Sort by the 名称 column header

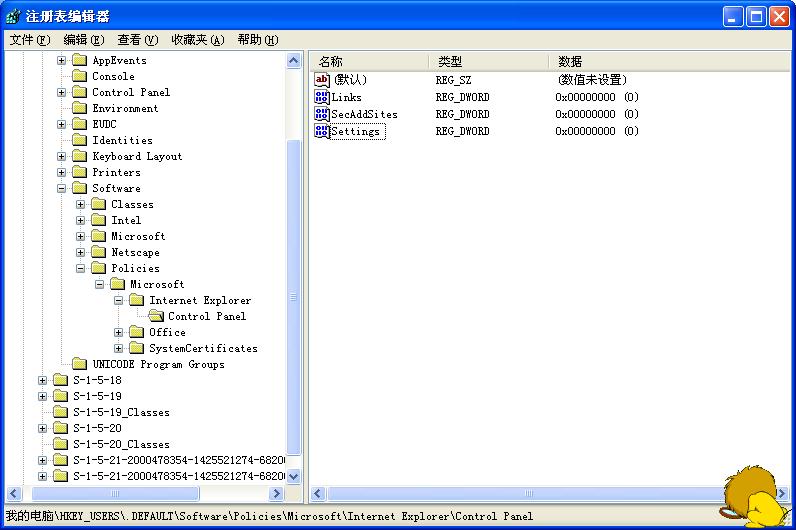click(369, 62)
